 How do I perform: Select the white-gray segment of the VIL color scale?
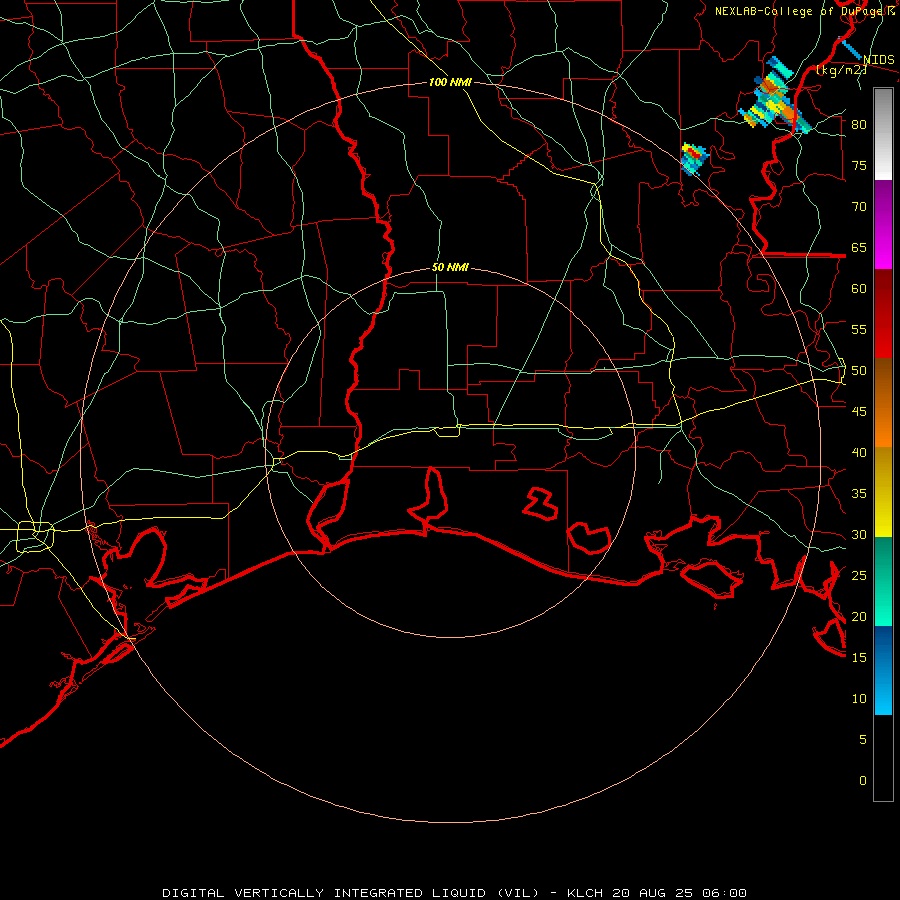point(883,134)
